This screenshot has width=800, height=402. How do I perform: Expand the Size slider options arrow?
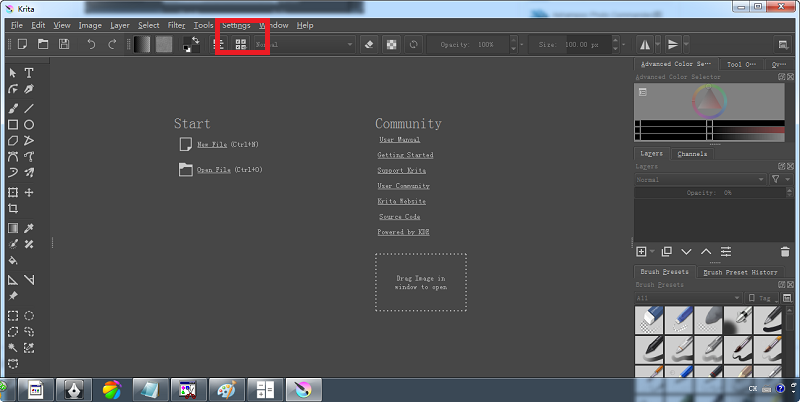623,44
